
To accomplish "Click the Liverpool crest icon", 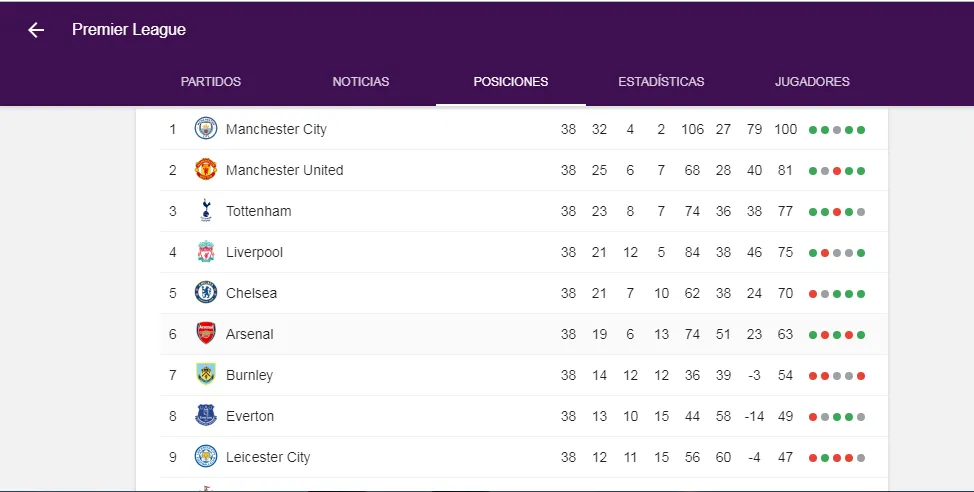I will click(206, 252).
